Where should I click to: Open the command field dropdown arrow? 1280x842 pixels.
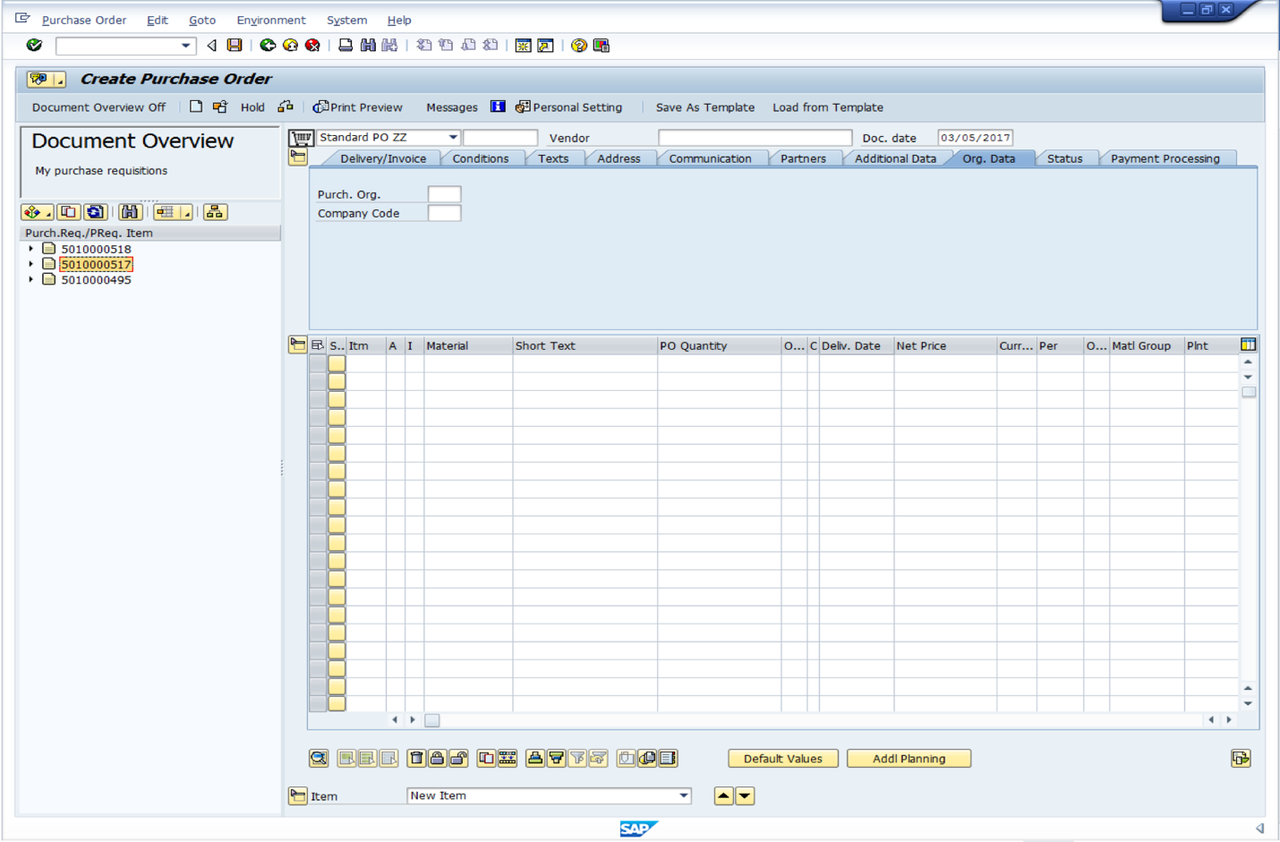tap(186, 46)
